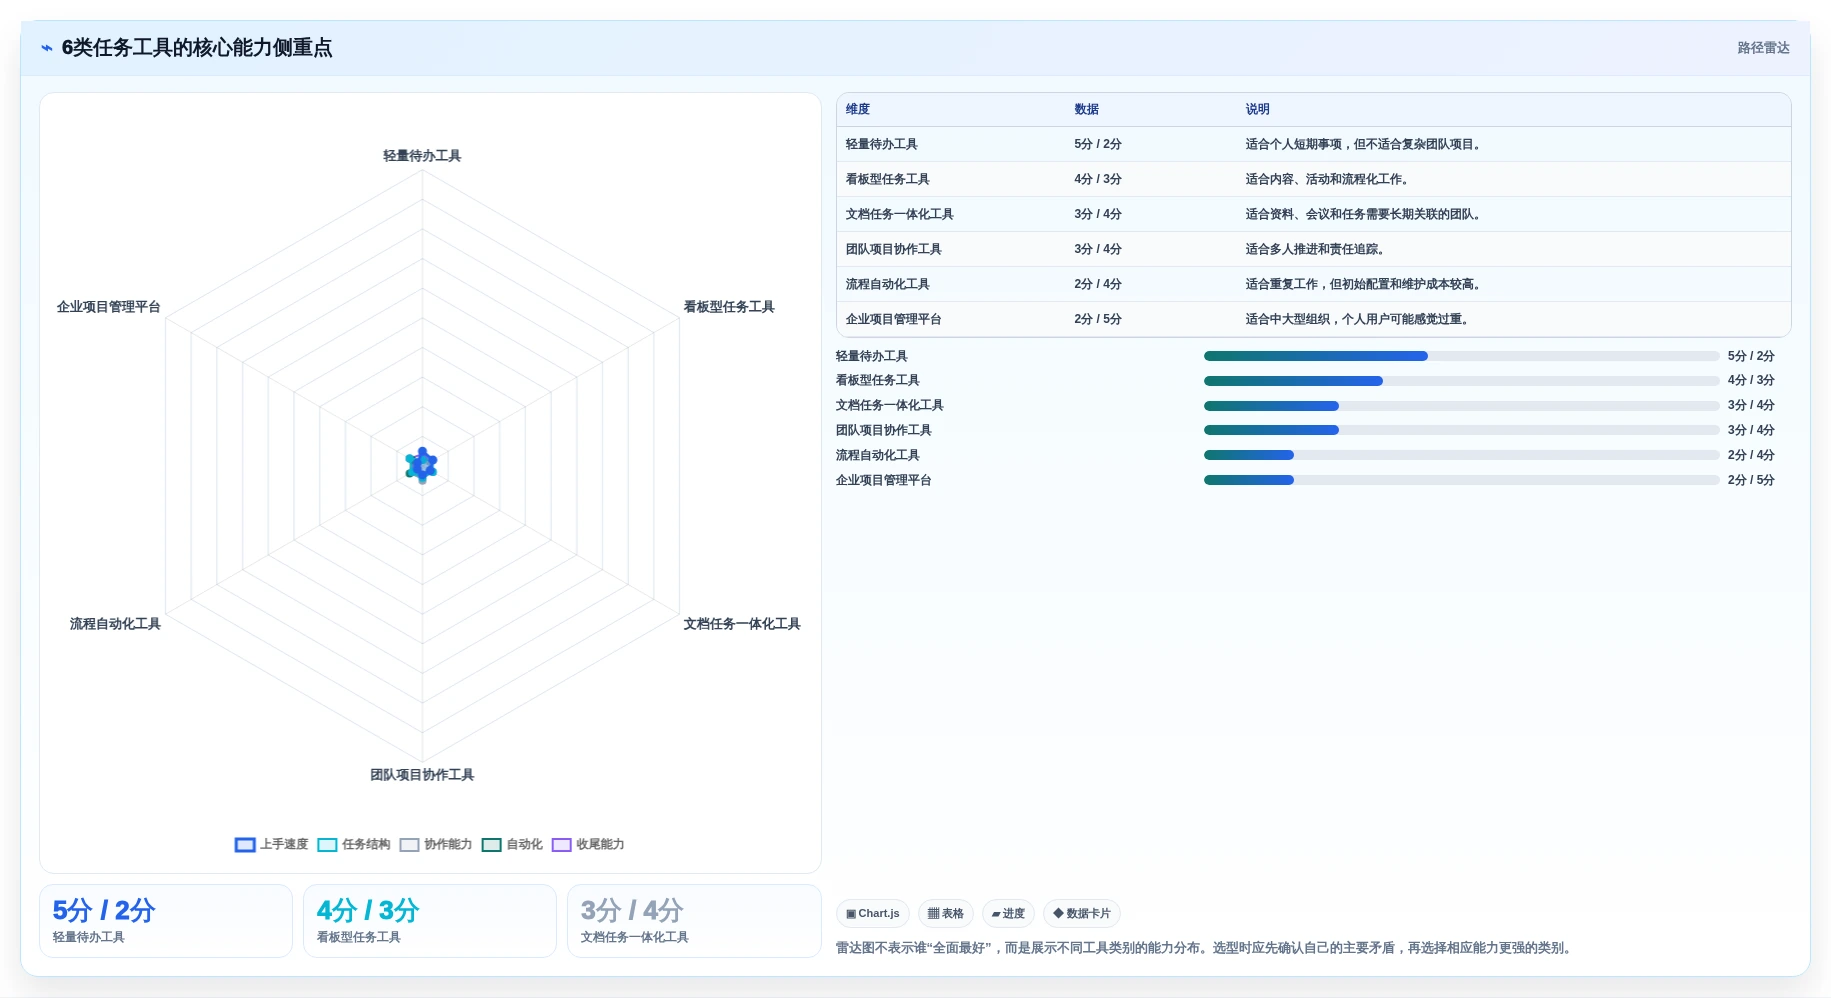Click the 上手速度 blue legend swatch
Screen dimensions: 1831x998
[x=245, y=845]
